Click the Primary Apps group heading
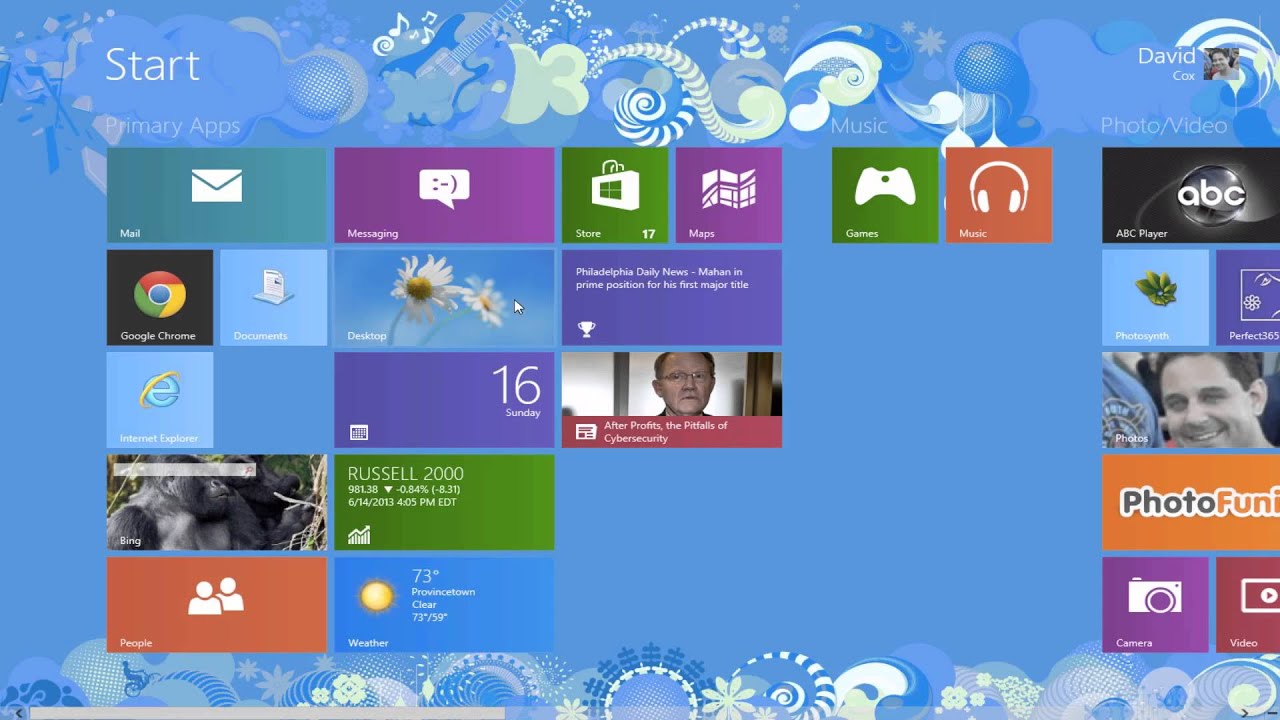This screenshot has width=1280, height=720. (172, 126)
